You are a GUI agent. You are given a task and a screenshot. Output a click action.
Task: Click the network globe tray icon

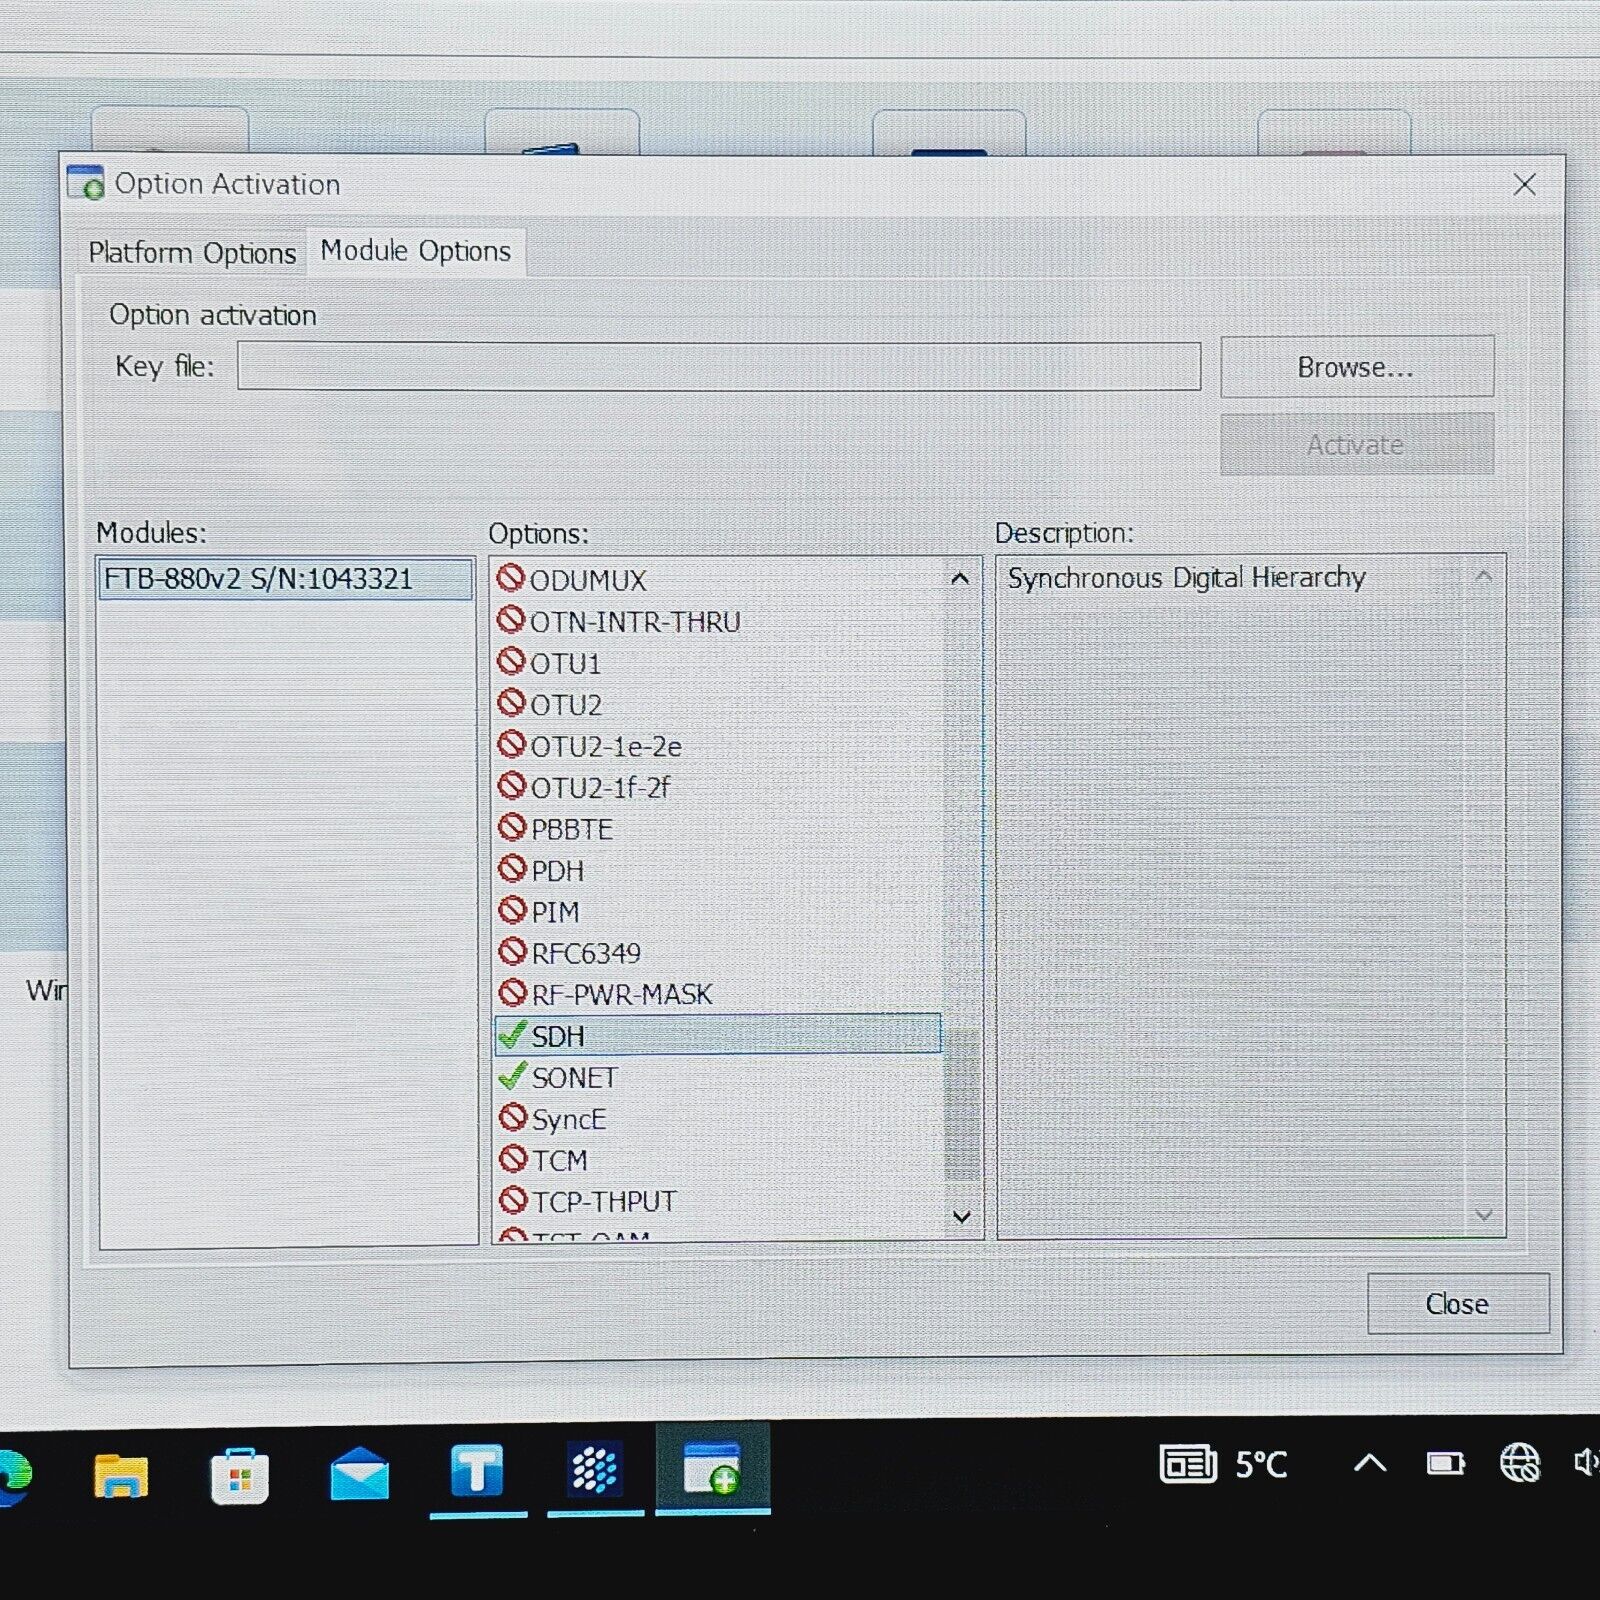pyautogui.click(x=1520, y=1463)
